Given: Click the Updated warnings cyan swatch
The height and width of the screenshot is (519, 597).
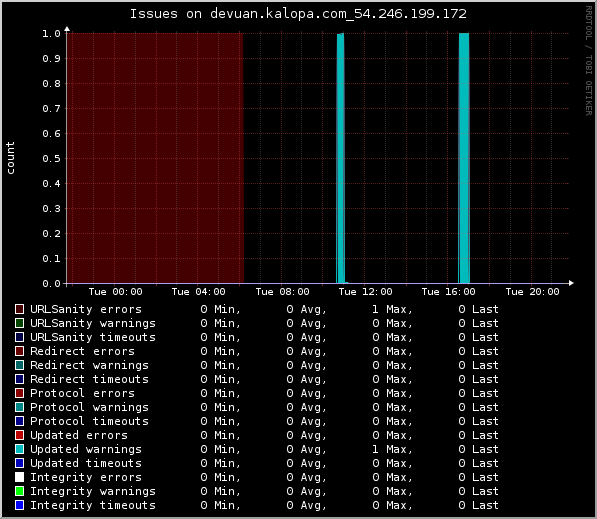Looking at the screenshot, I should tap(19, 449).
